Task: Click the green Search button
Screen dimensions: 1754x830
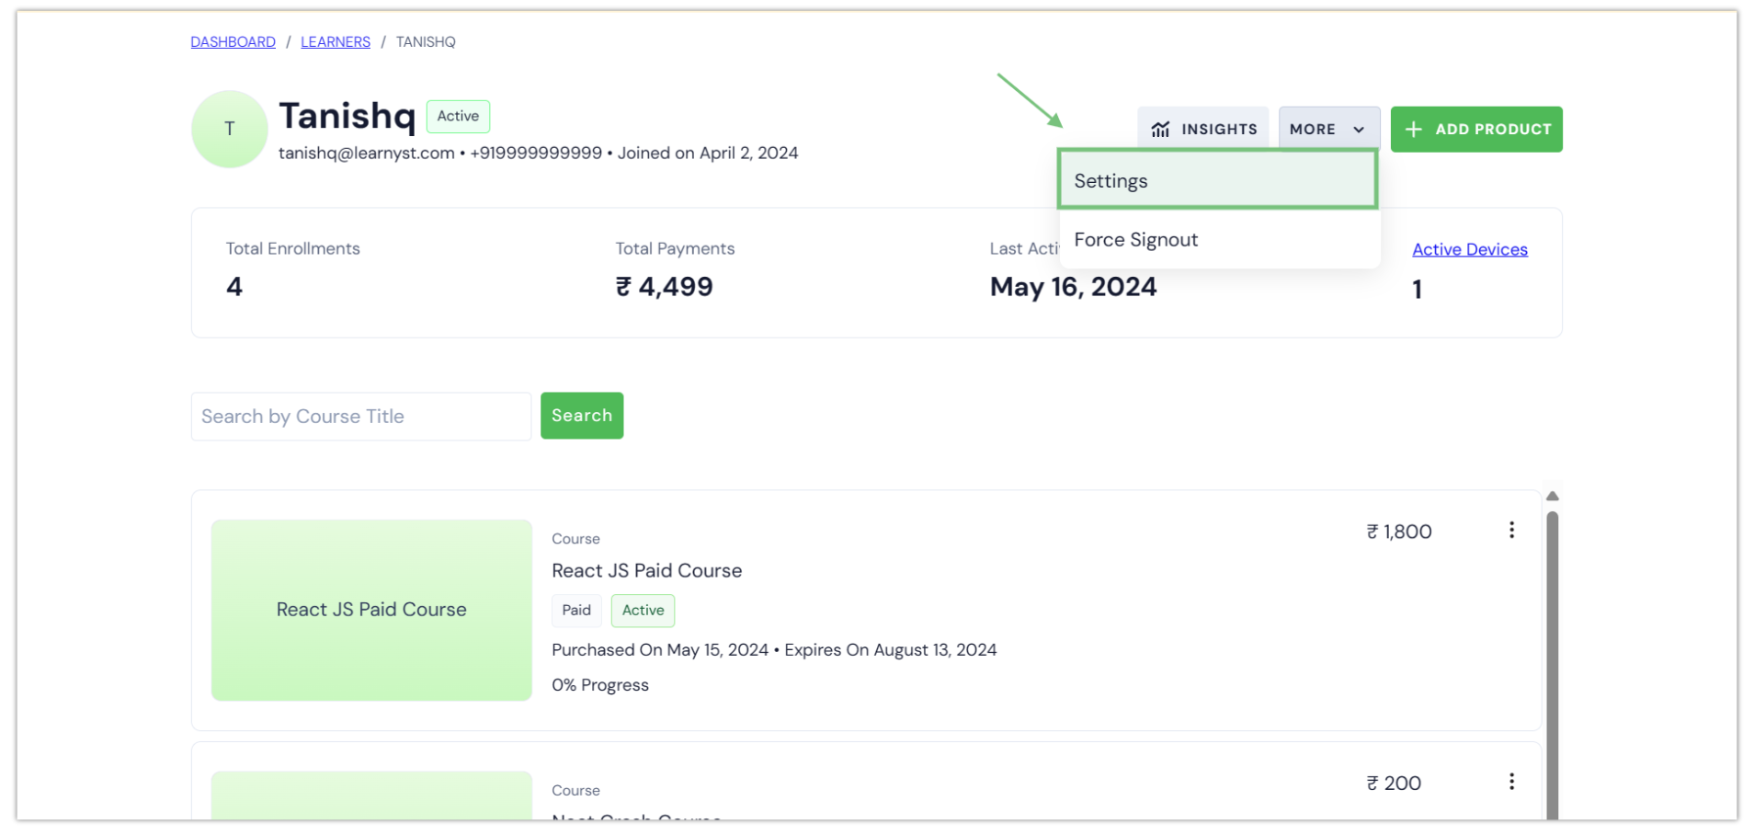Action: (582, 415)
